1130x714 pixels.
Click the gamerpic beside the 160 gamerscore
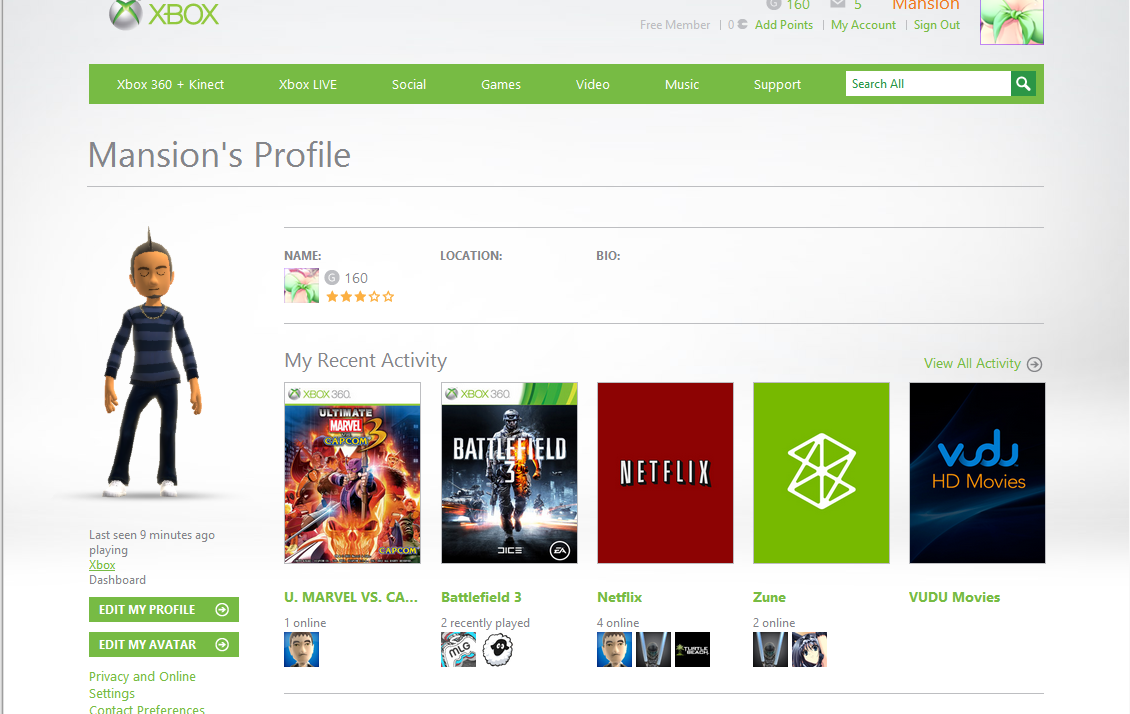point(301,285)
